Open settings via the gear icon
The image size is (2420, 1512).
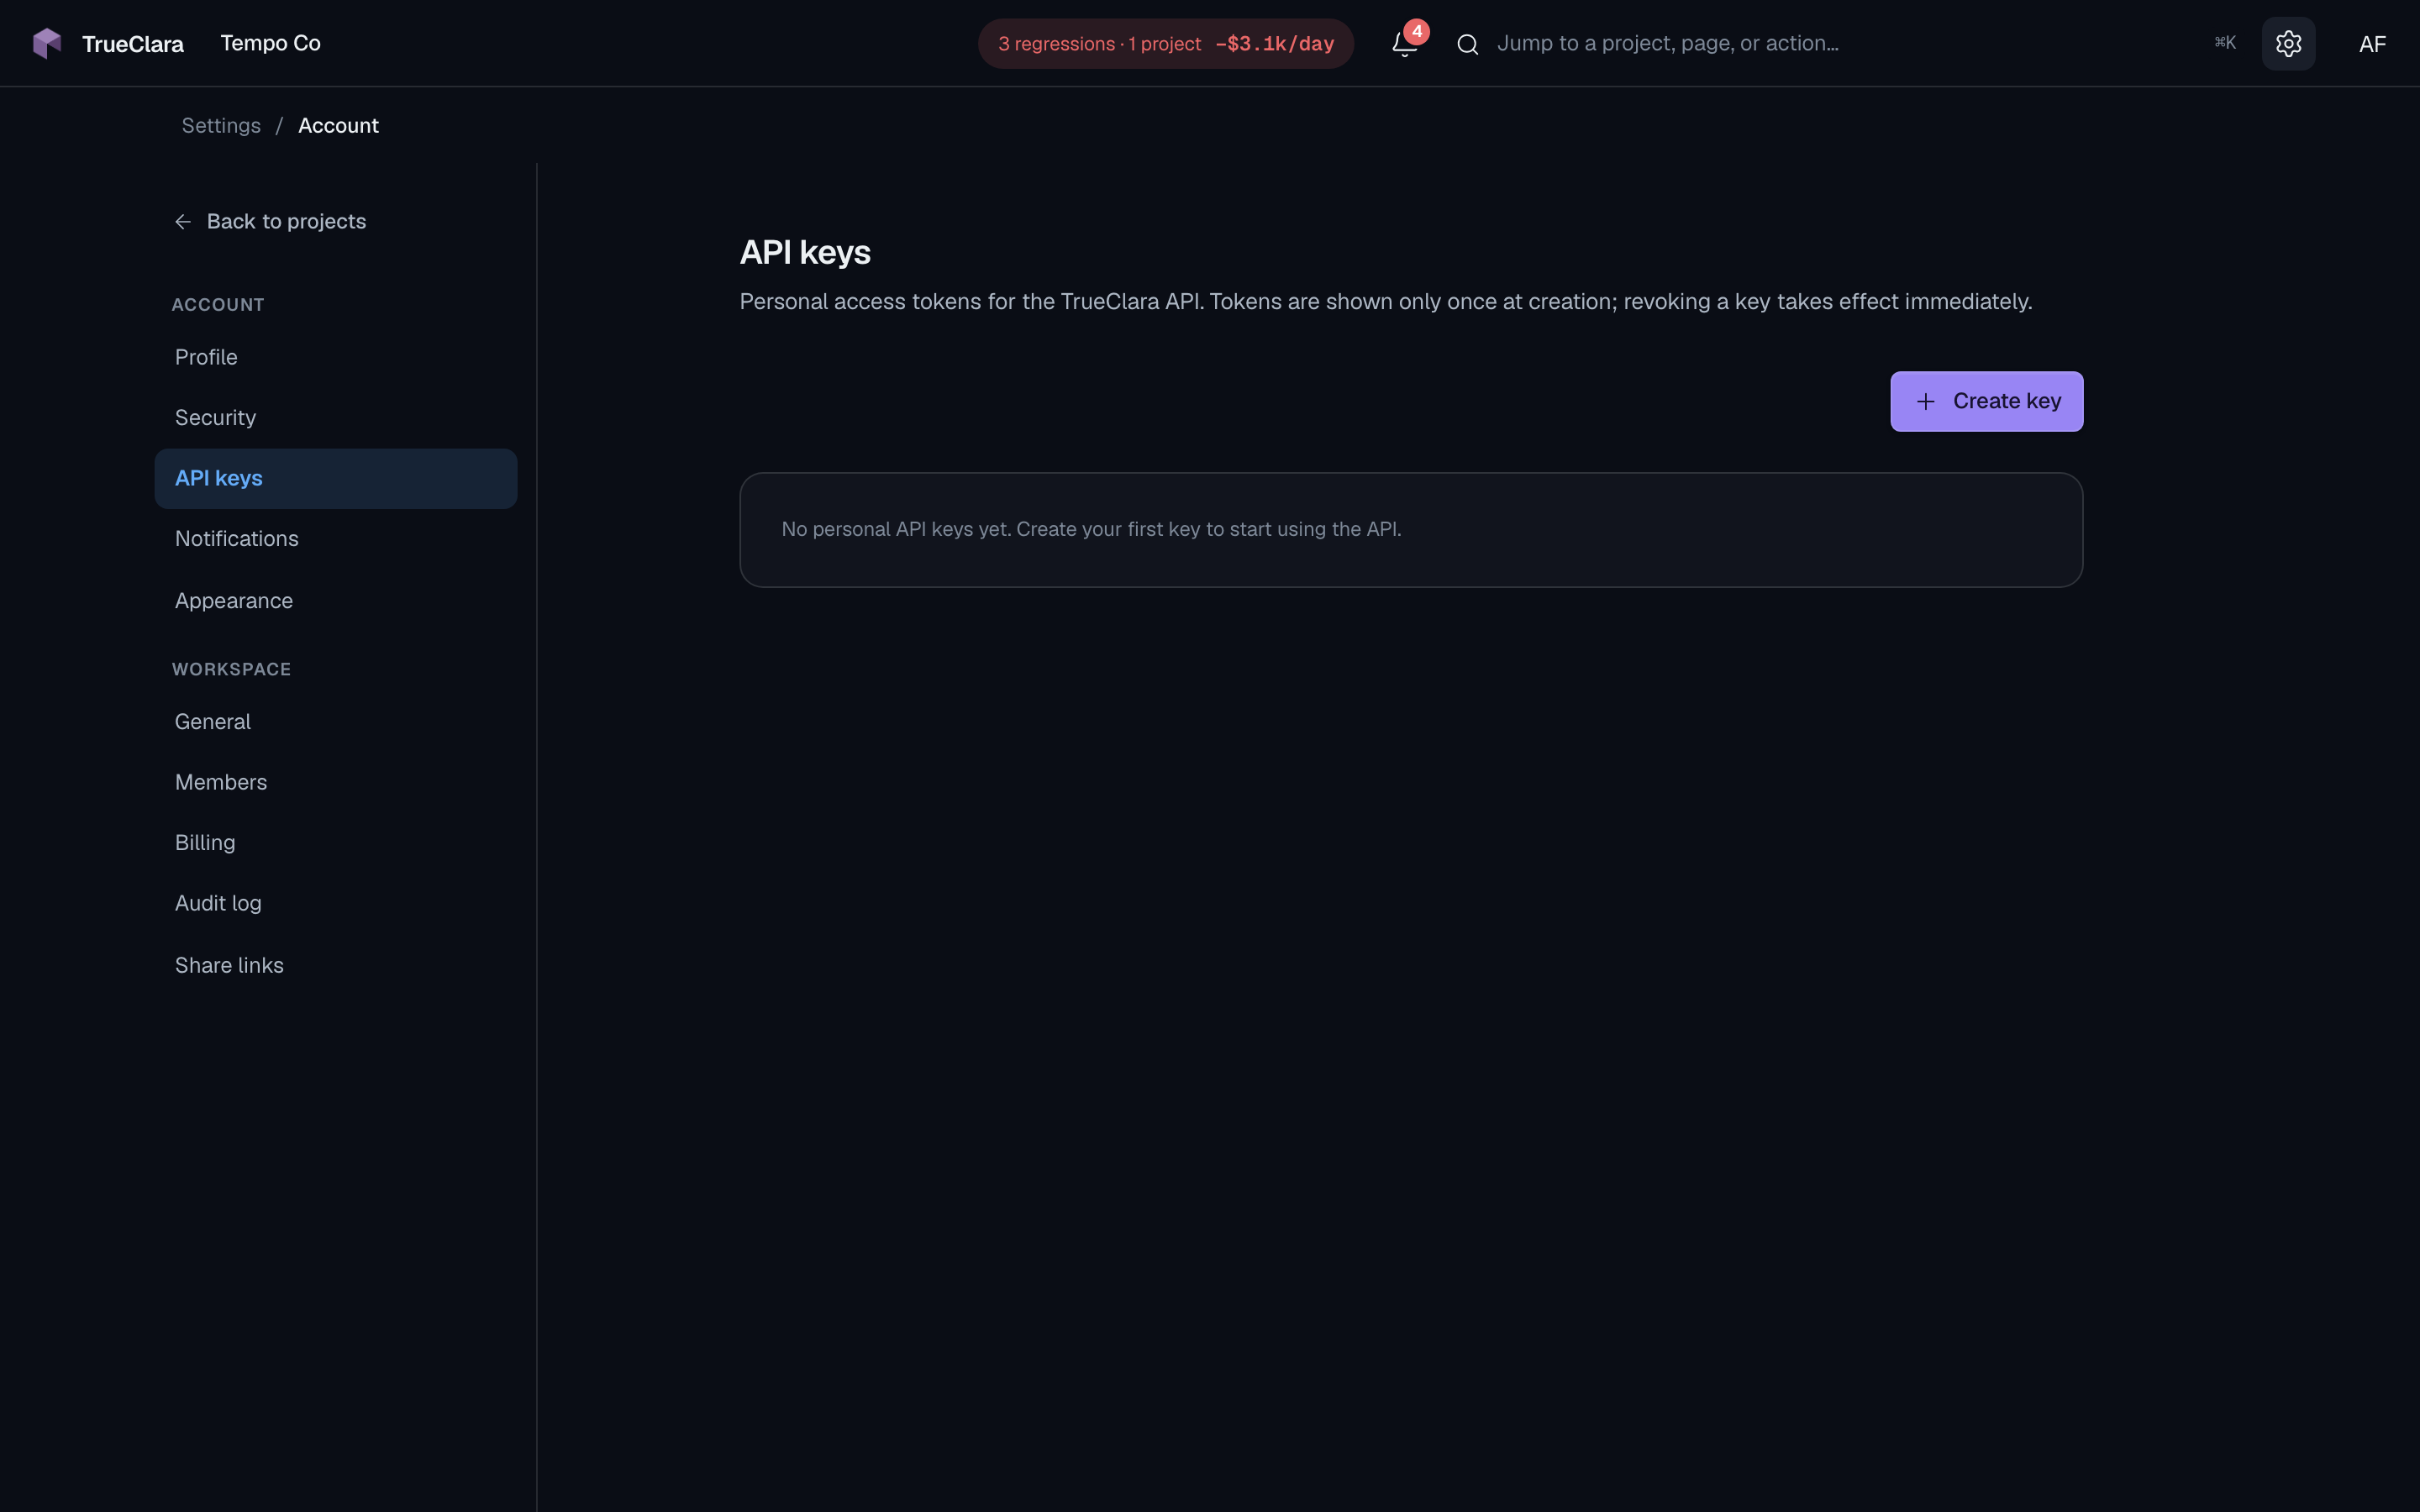[x=2288, y=43]
